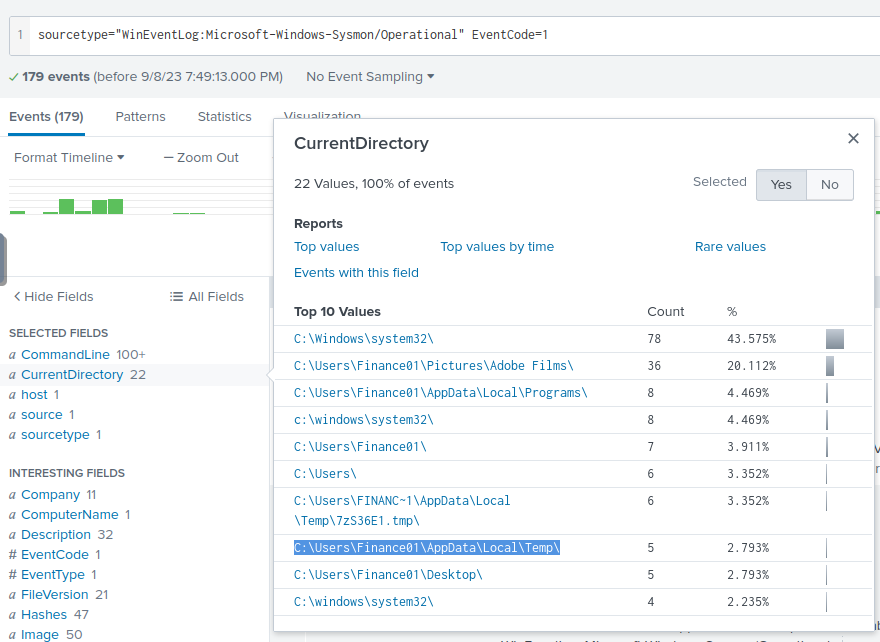
Task: Select the C:\Users\Finance01\ value
Action: pyautogui.click(x=360, y=446)
